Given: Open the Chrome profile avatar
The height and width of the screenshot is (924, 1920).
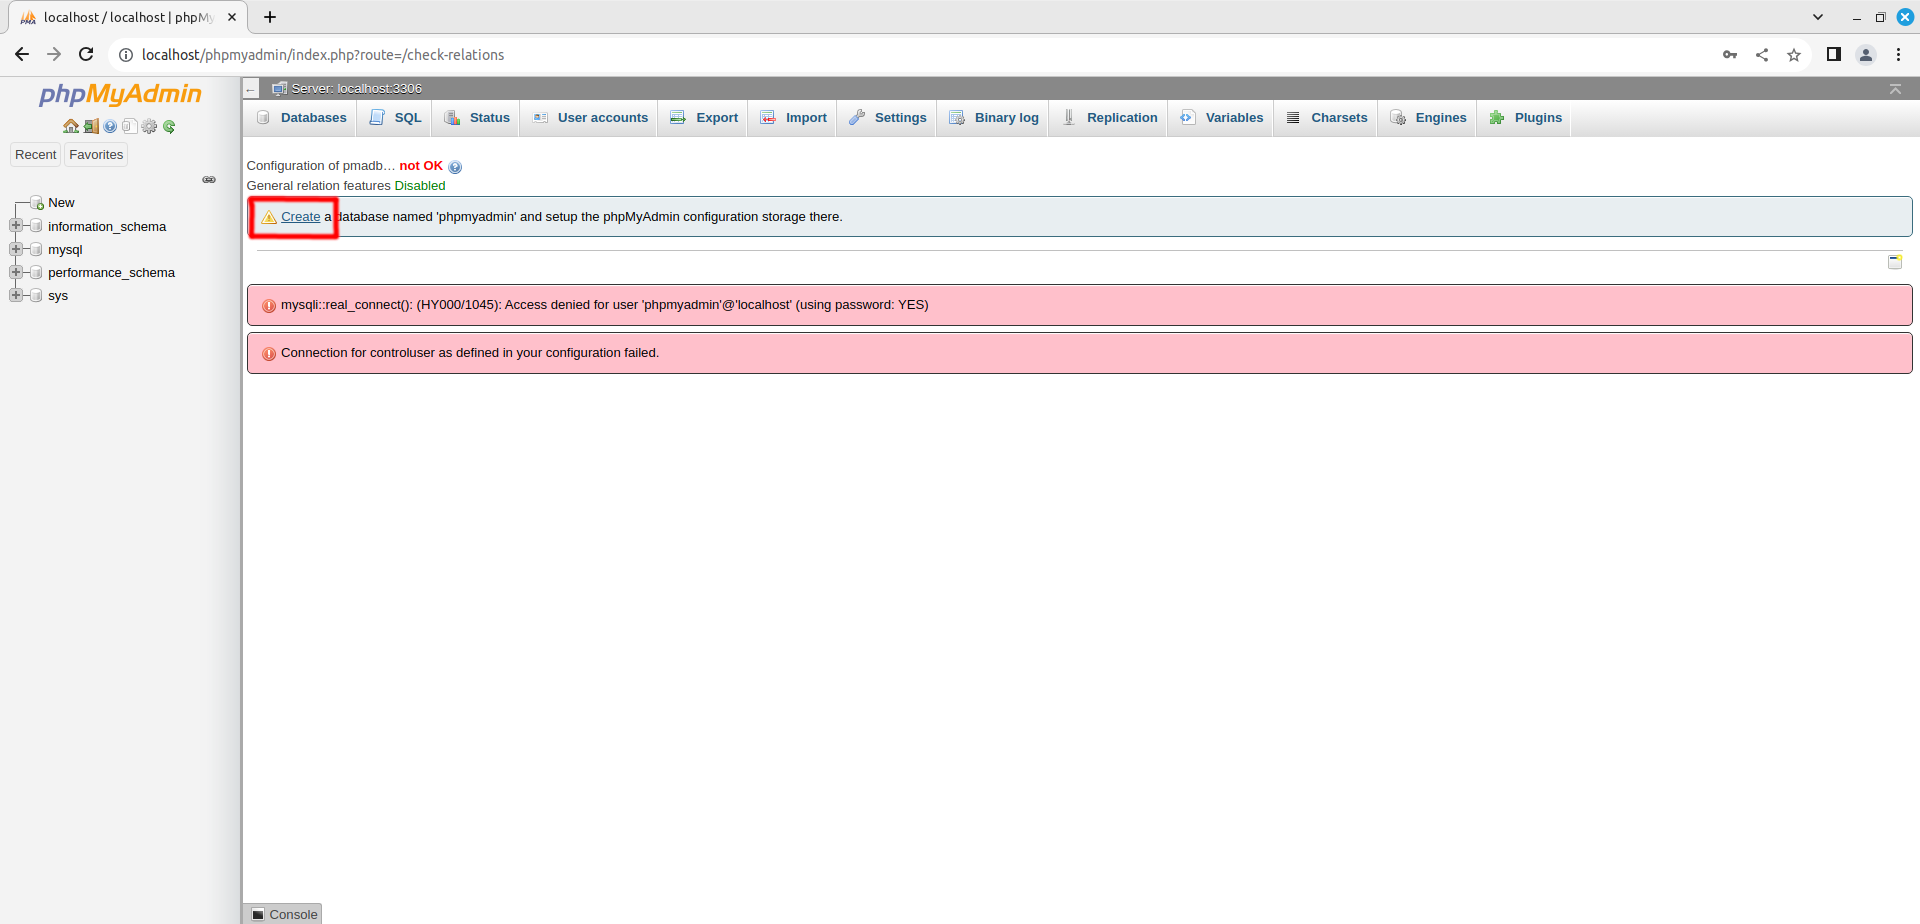Looking at the screenshot, I should 1866,55.
